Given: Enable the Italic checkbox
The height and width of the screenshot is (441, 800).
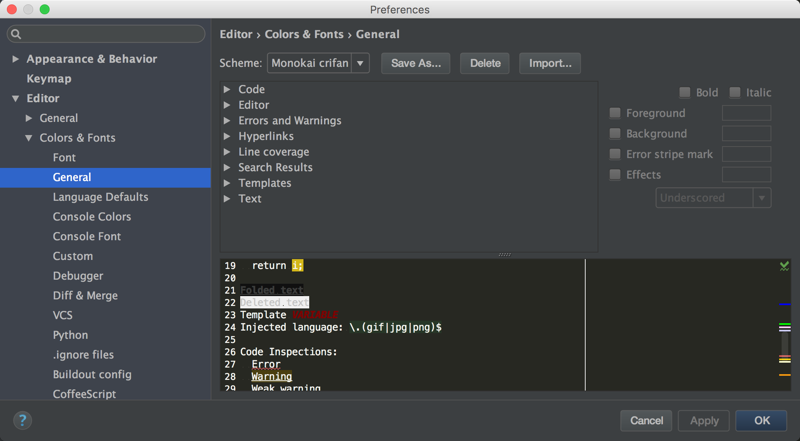Looking at the screenshot, I should (x=735, y=93).
